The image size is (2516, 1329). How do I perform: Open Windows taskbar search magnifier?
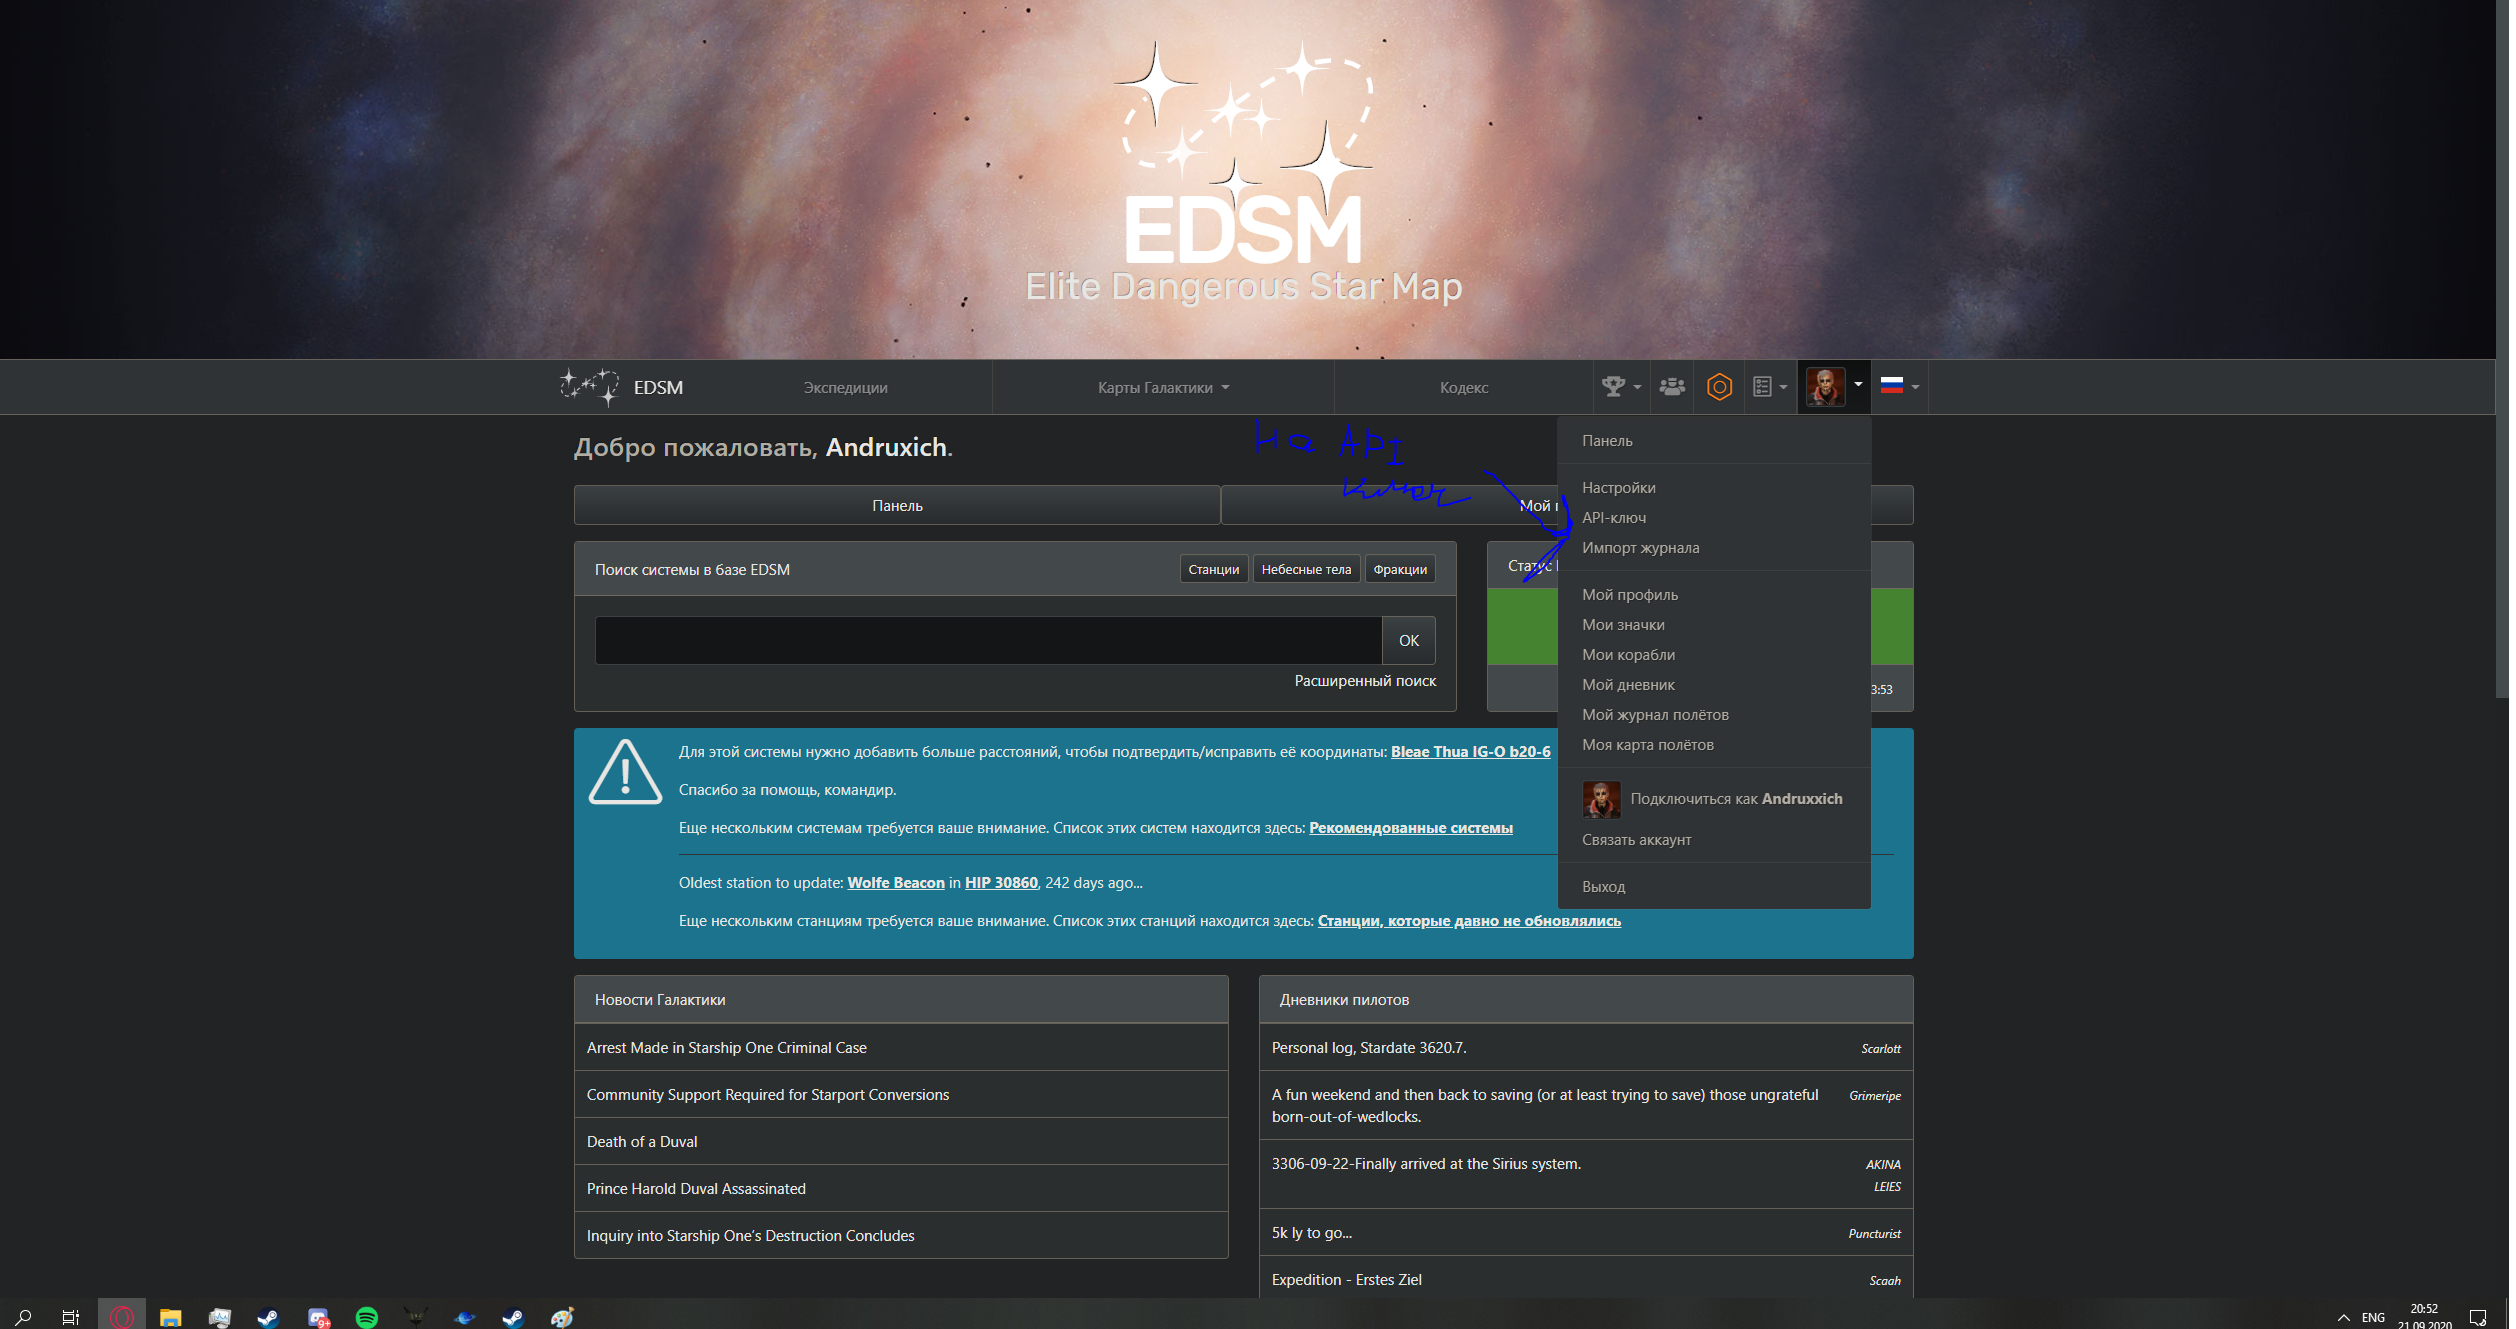pyautogui.click(x=24, y=1317)
